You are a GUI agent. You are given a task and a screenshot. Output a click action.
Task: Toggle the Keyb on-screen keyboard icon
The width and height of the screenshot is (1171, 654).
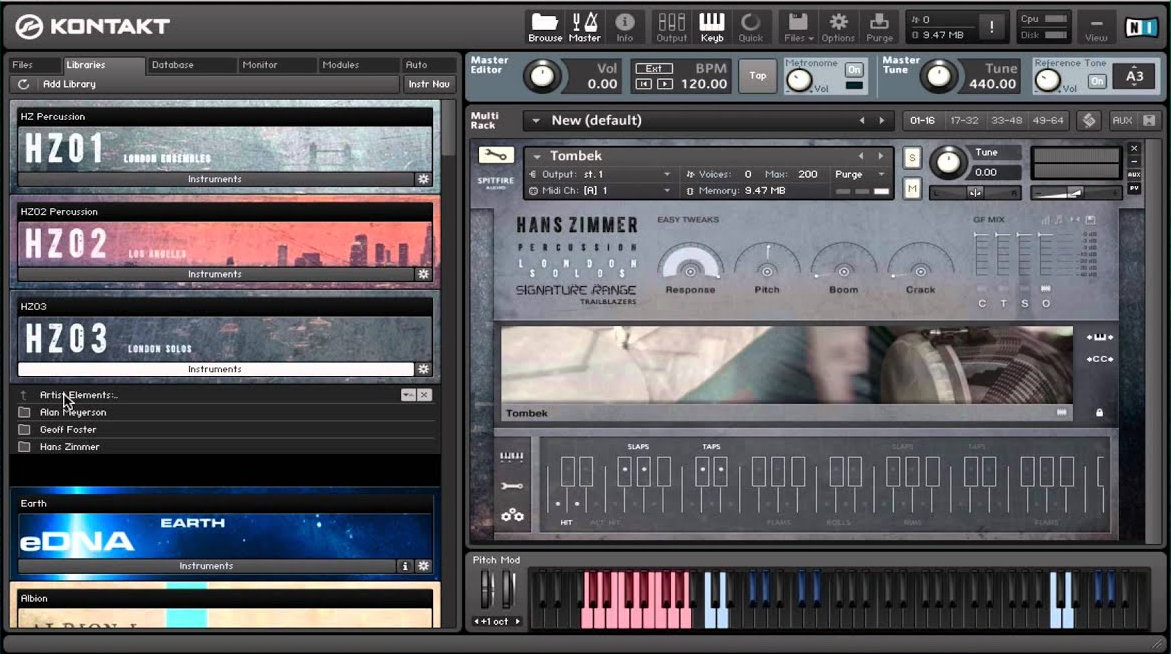[x=711, y=27]
